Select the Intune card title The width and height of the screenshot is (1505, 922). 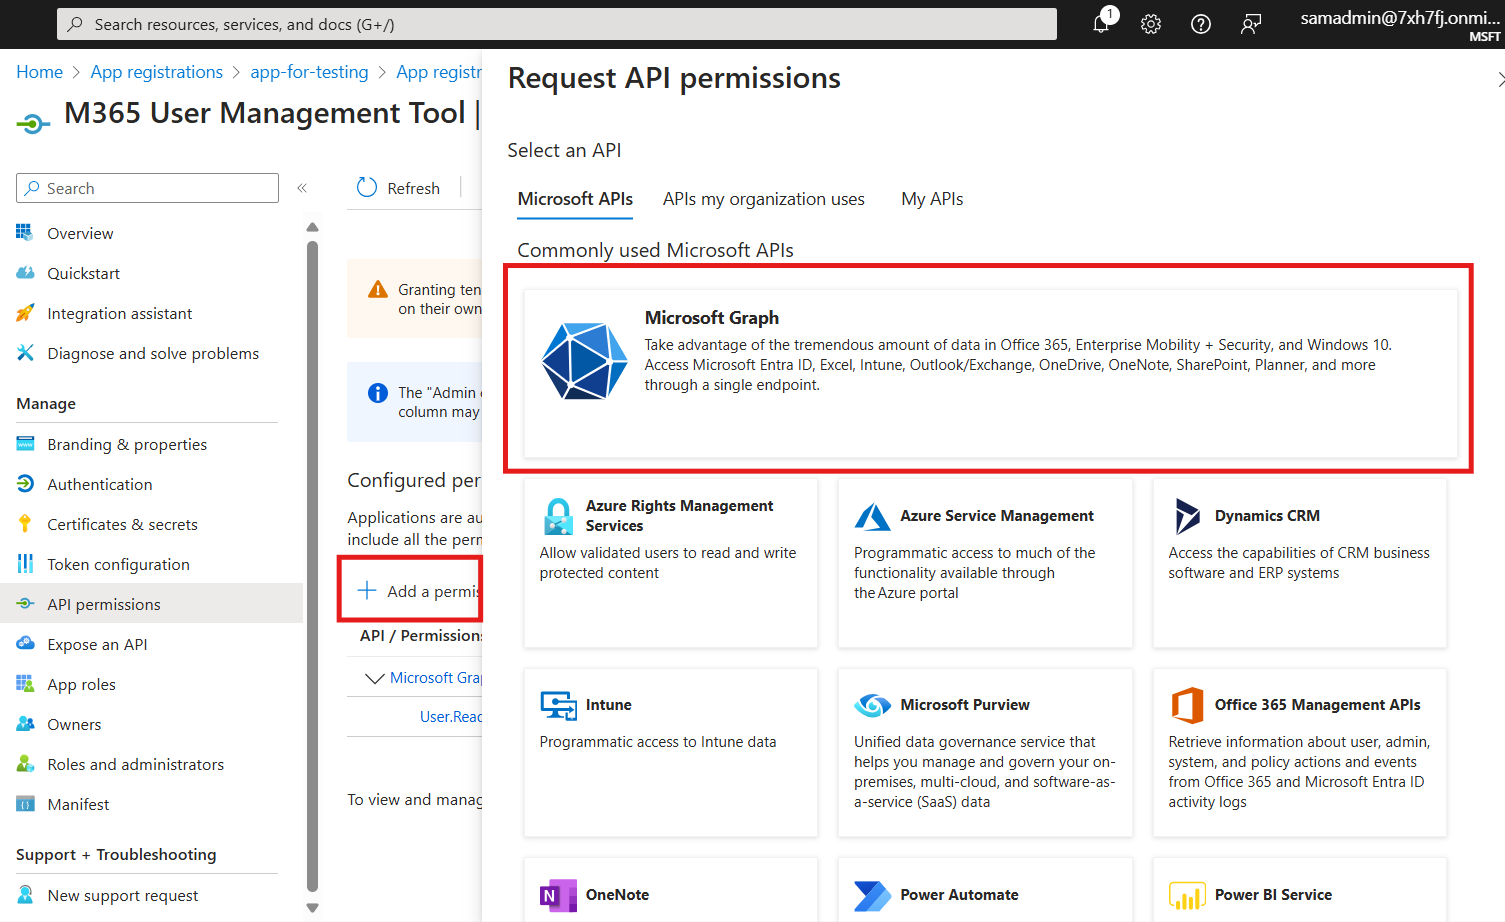(x=608, y=705)
